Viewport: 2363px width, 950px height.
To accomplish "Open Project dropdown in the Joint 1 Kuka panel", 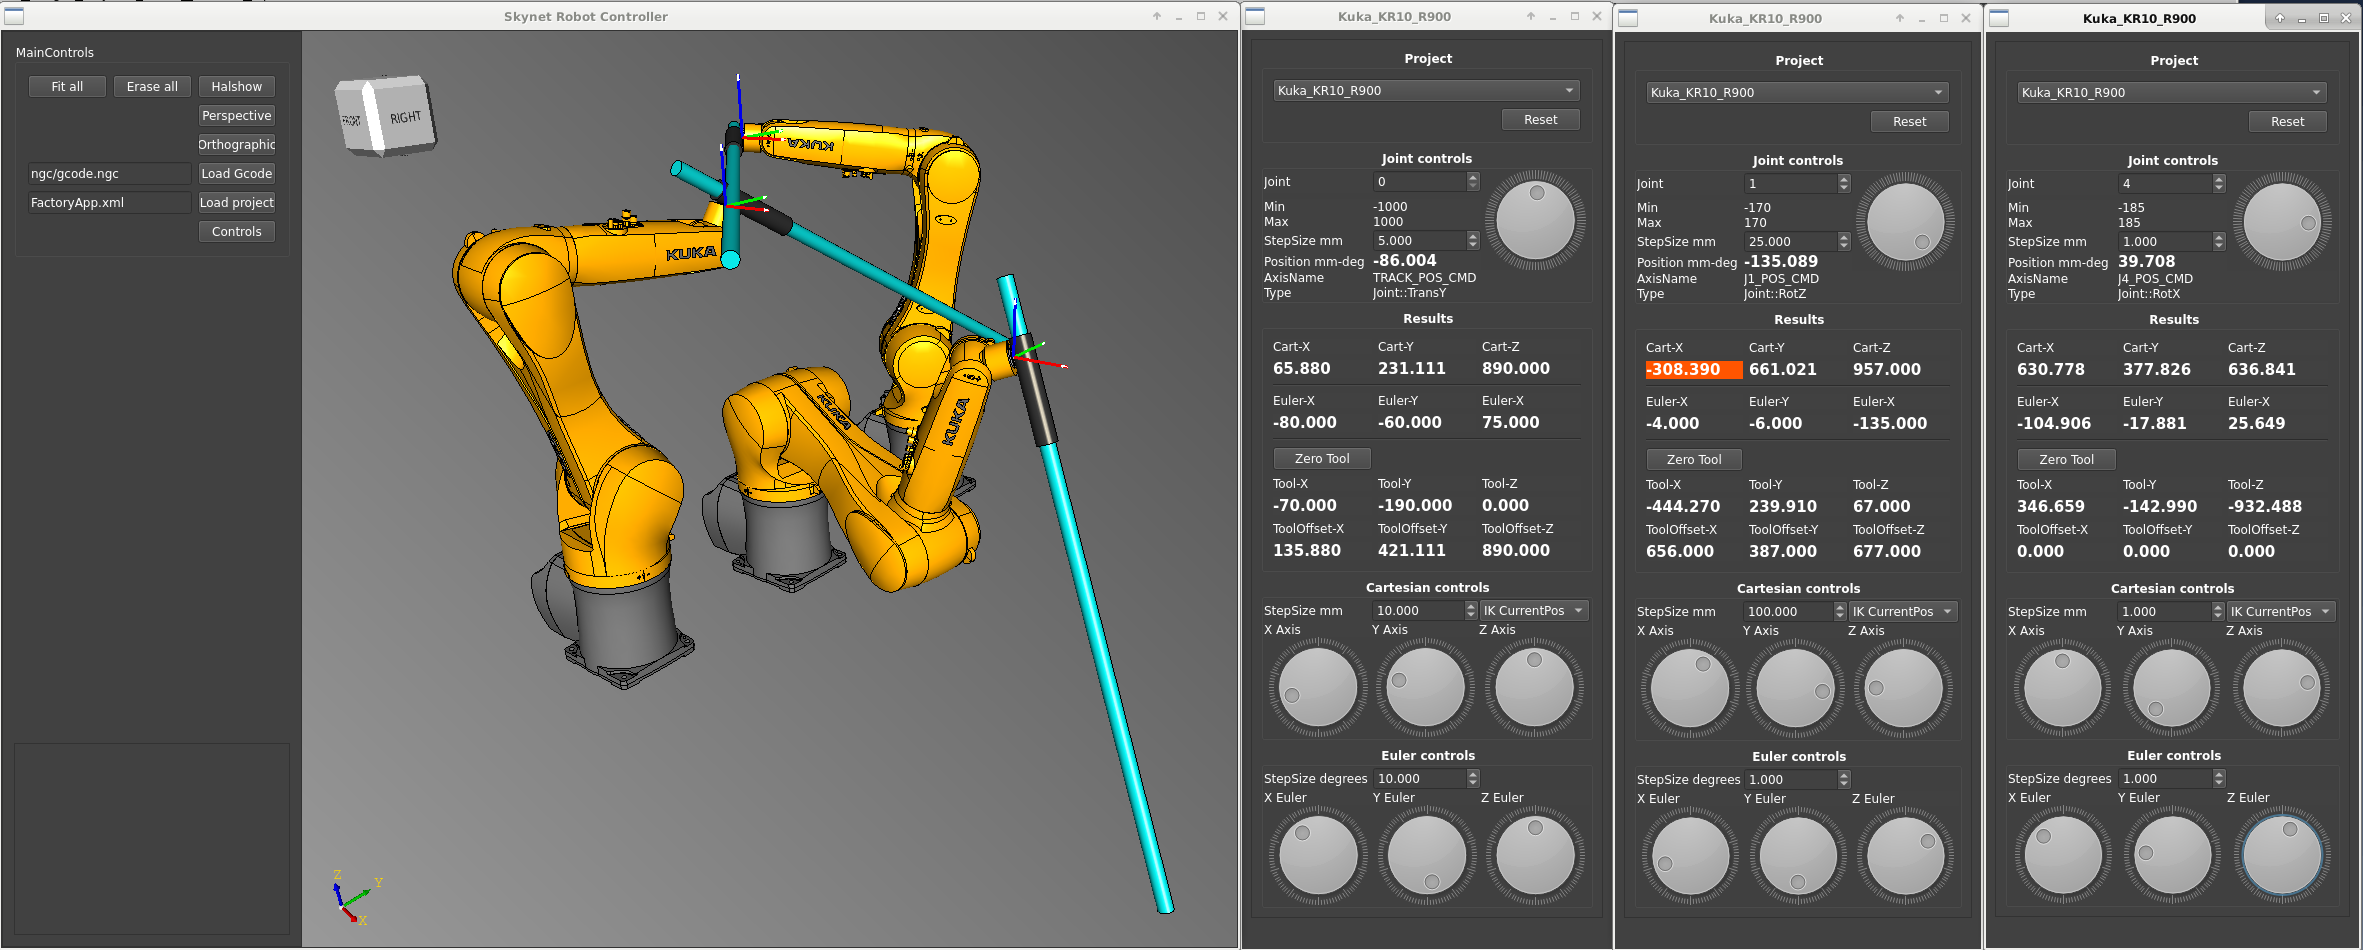I will tap(1797, 93).
